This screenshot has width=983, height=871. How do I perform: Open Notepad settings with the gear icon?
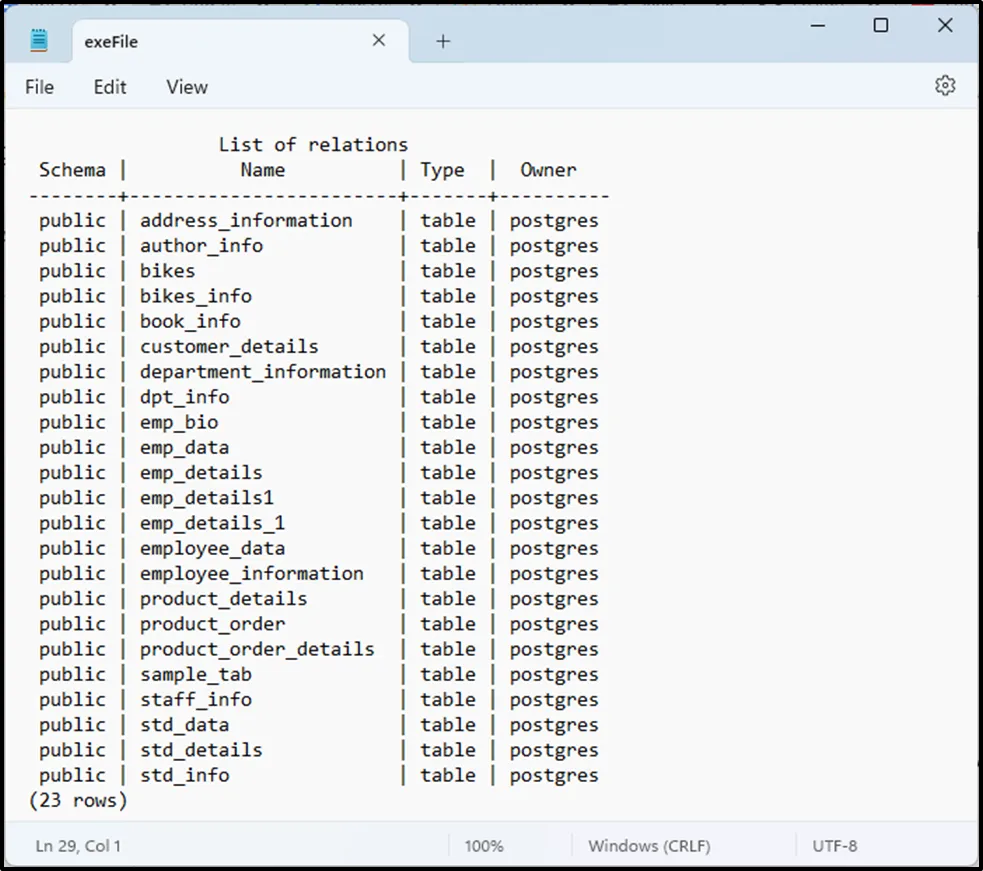[x=944, y=86]
